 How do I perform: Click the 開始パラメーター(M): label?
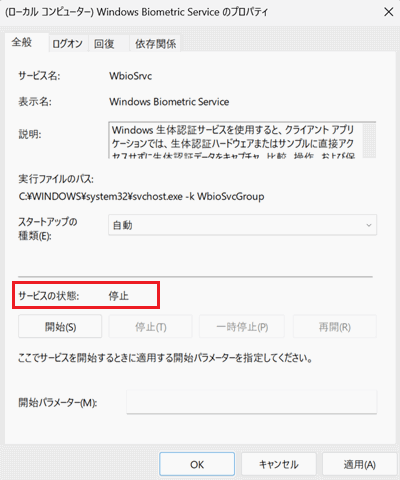pos(58,403)
